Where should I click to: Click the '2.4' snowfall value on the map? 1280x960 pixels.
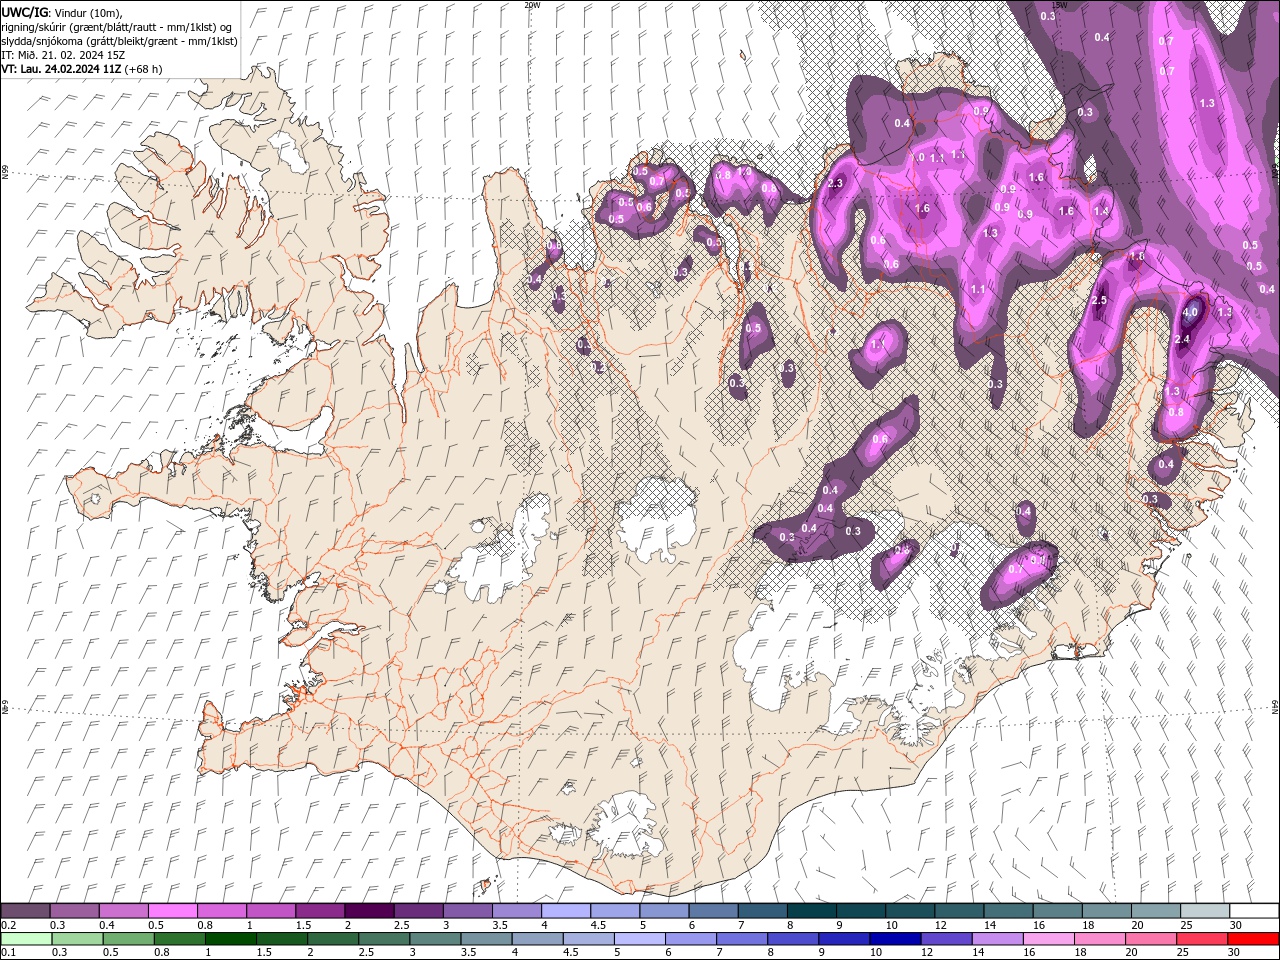(1182, 340)
